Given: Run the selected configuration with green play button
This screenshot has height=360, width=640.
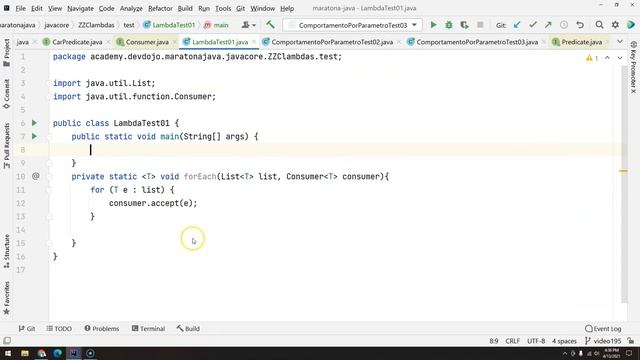Looking at the screenshot, I should [x=433, y=25].
